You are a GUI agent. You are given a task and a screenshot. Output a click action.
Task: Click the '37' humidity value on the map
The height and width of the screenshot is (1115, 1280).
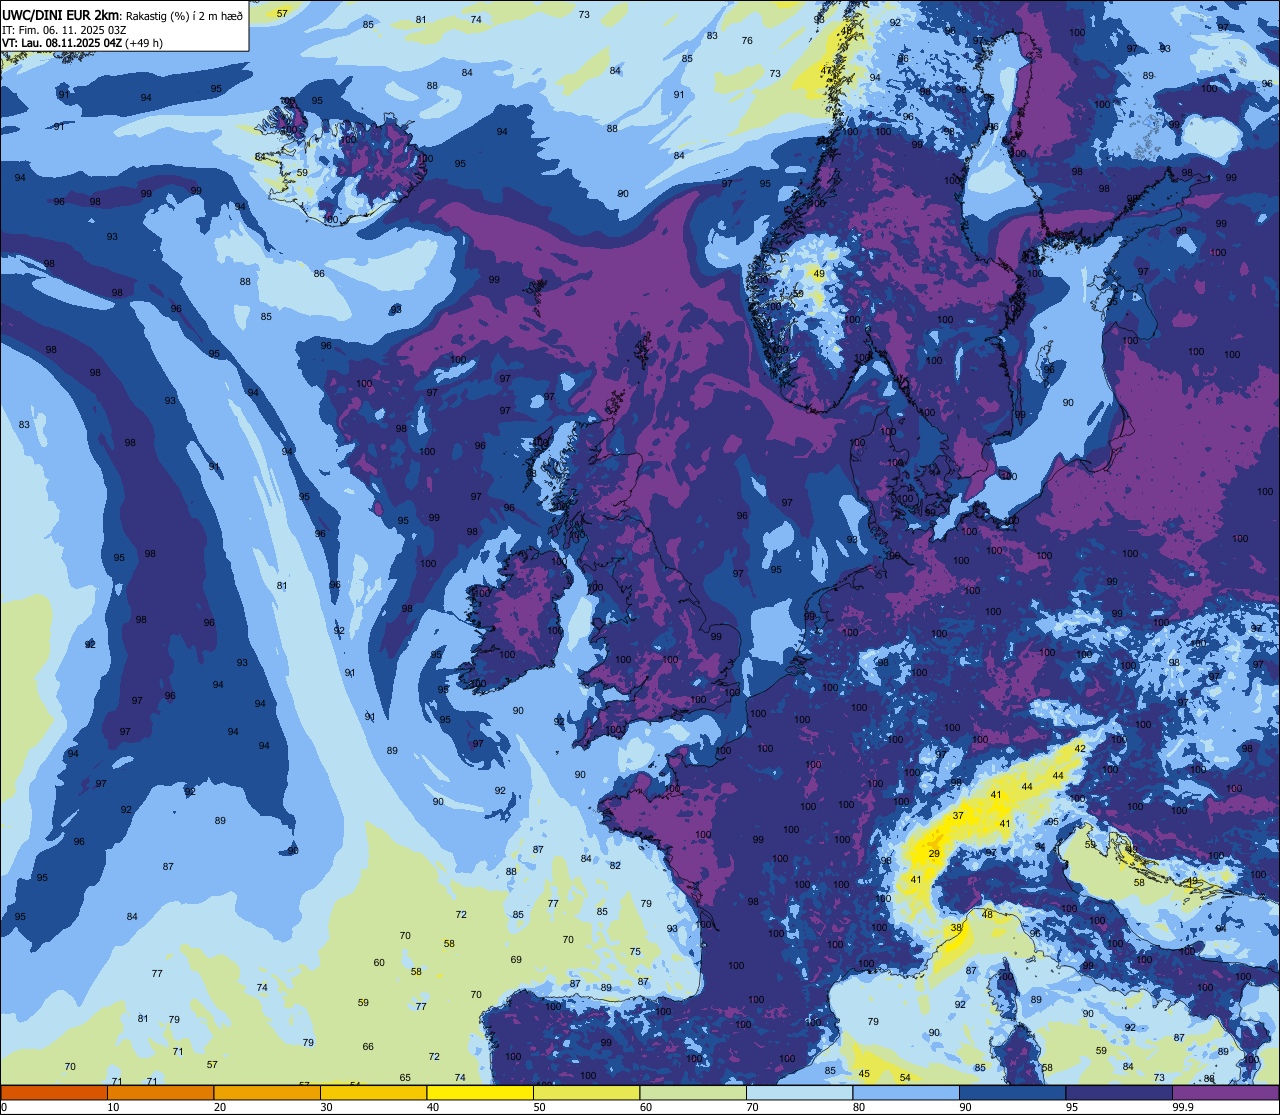pos(958,816)
